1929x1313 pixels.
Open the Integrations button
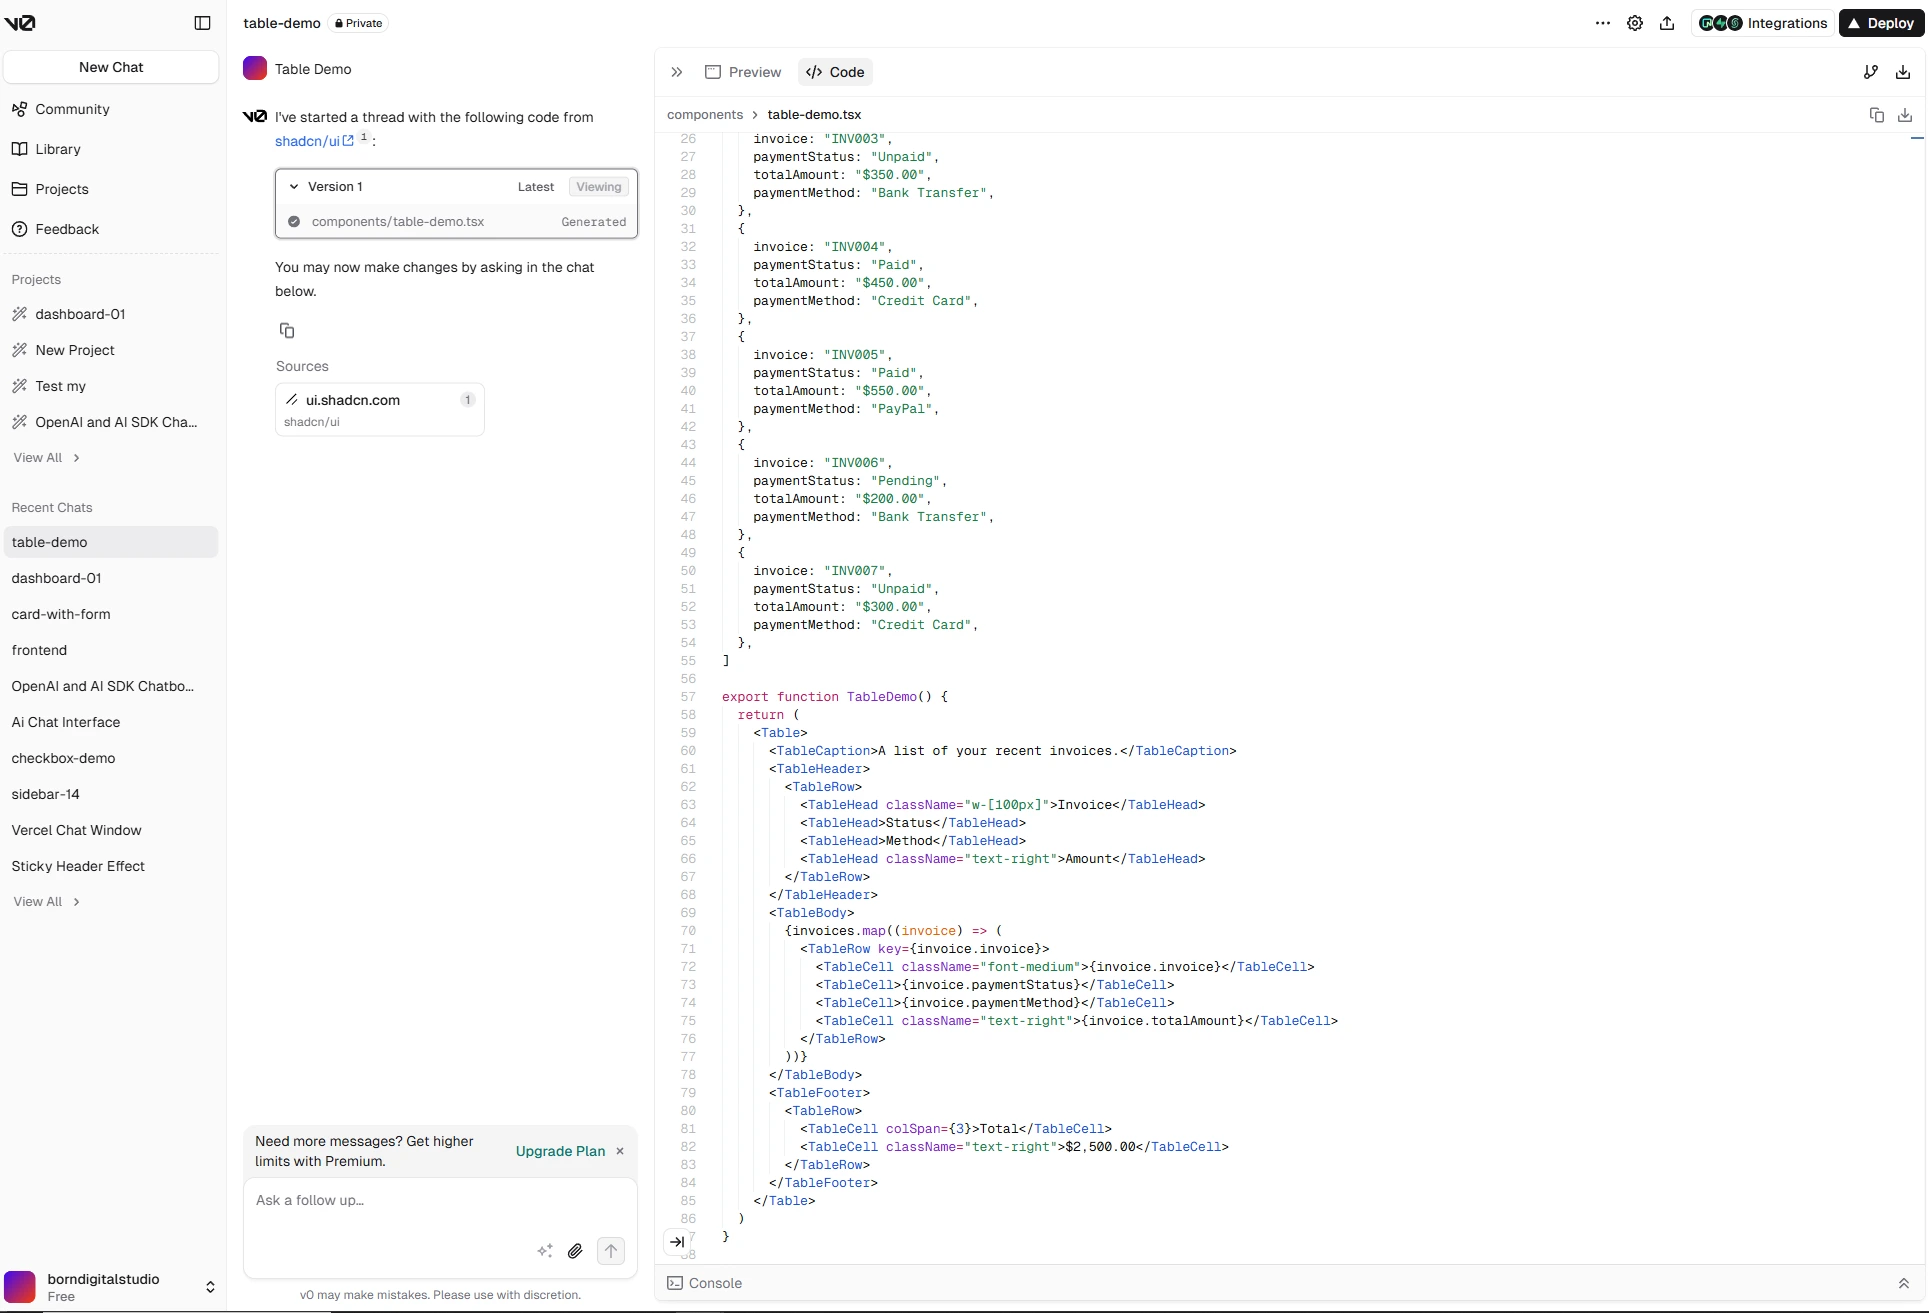pyautogui.click(x=1762, y=23)
